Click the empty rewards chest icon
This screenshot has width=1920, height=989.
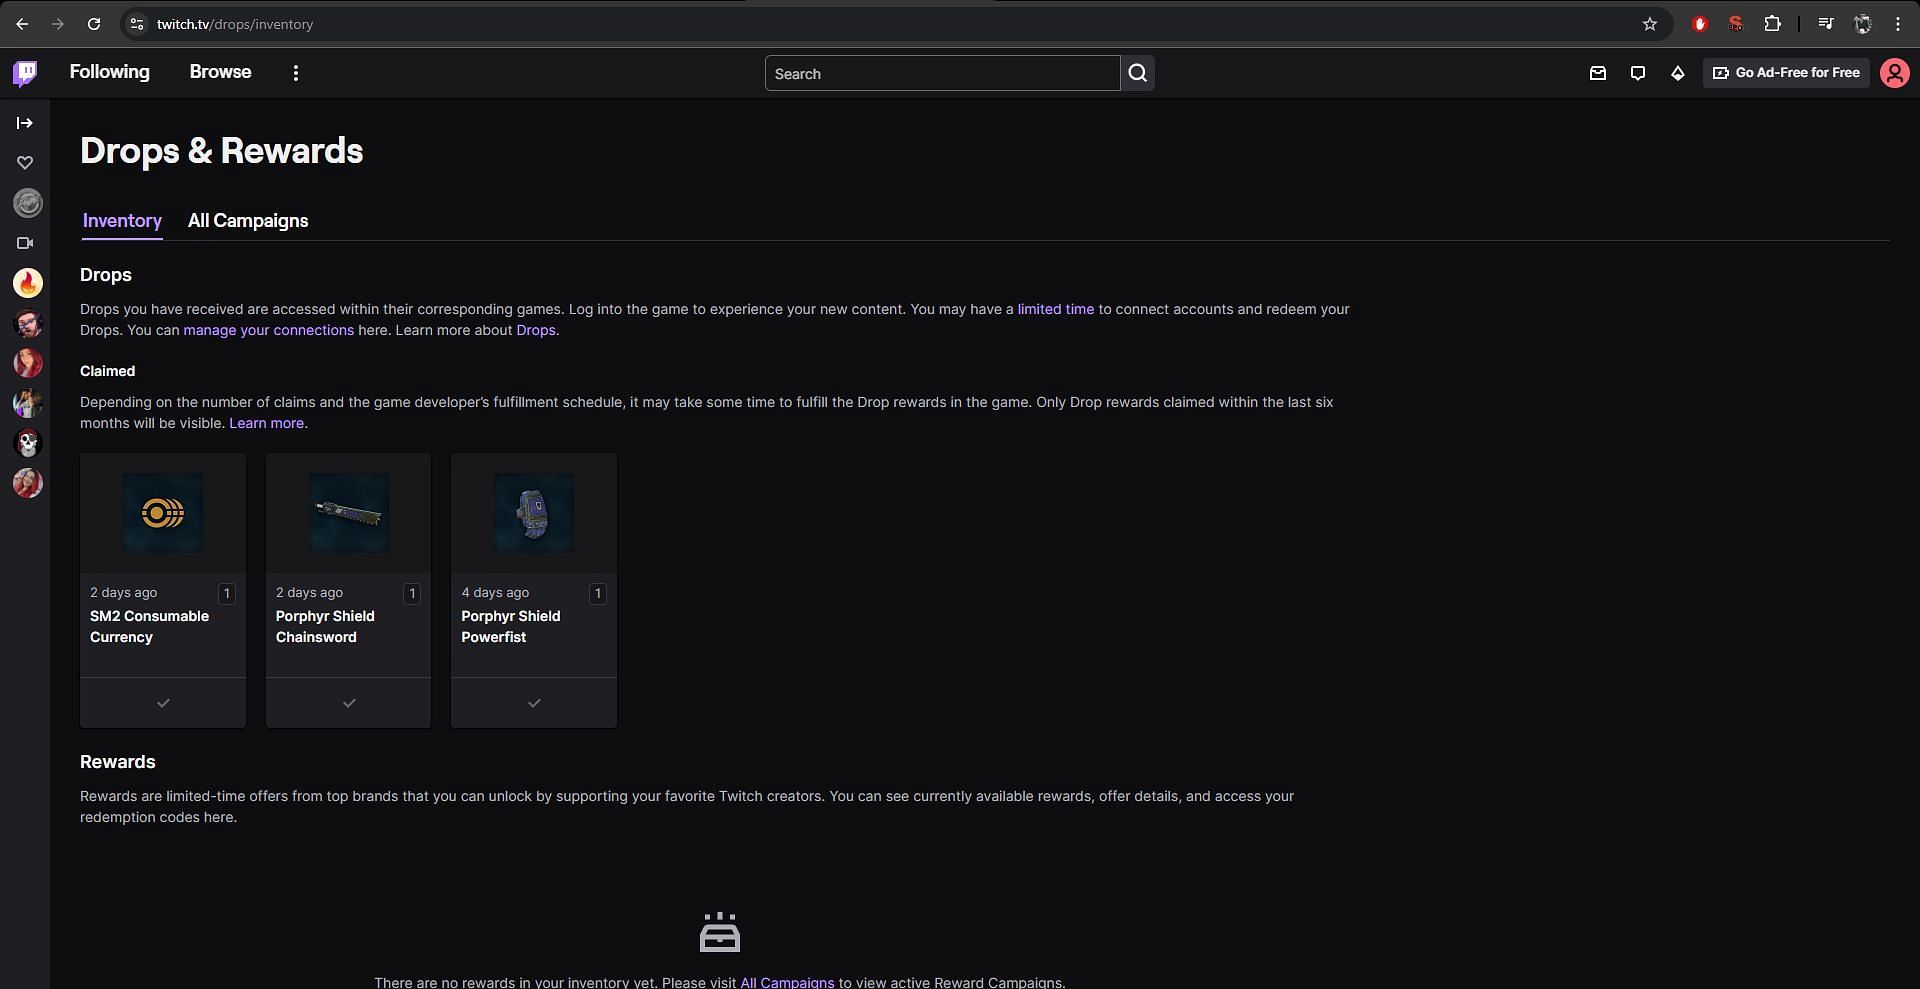click(x=720, y=932)
